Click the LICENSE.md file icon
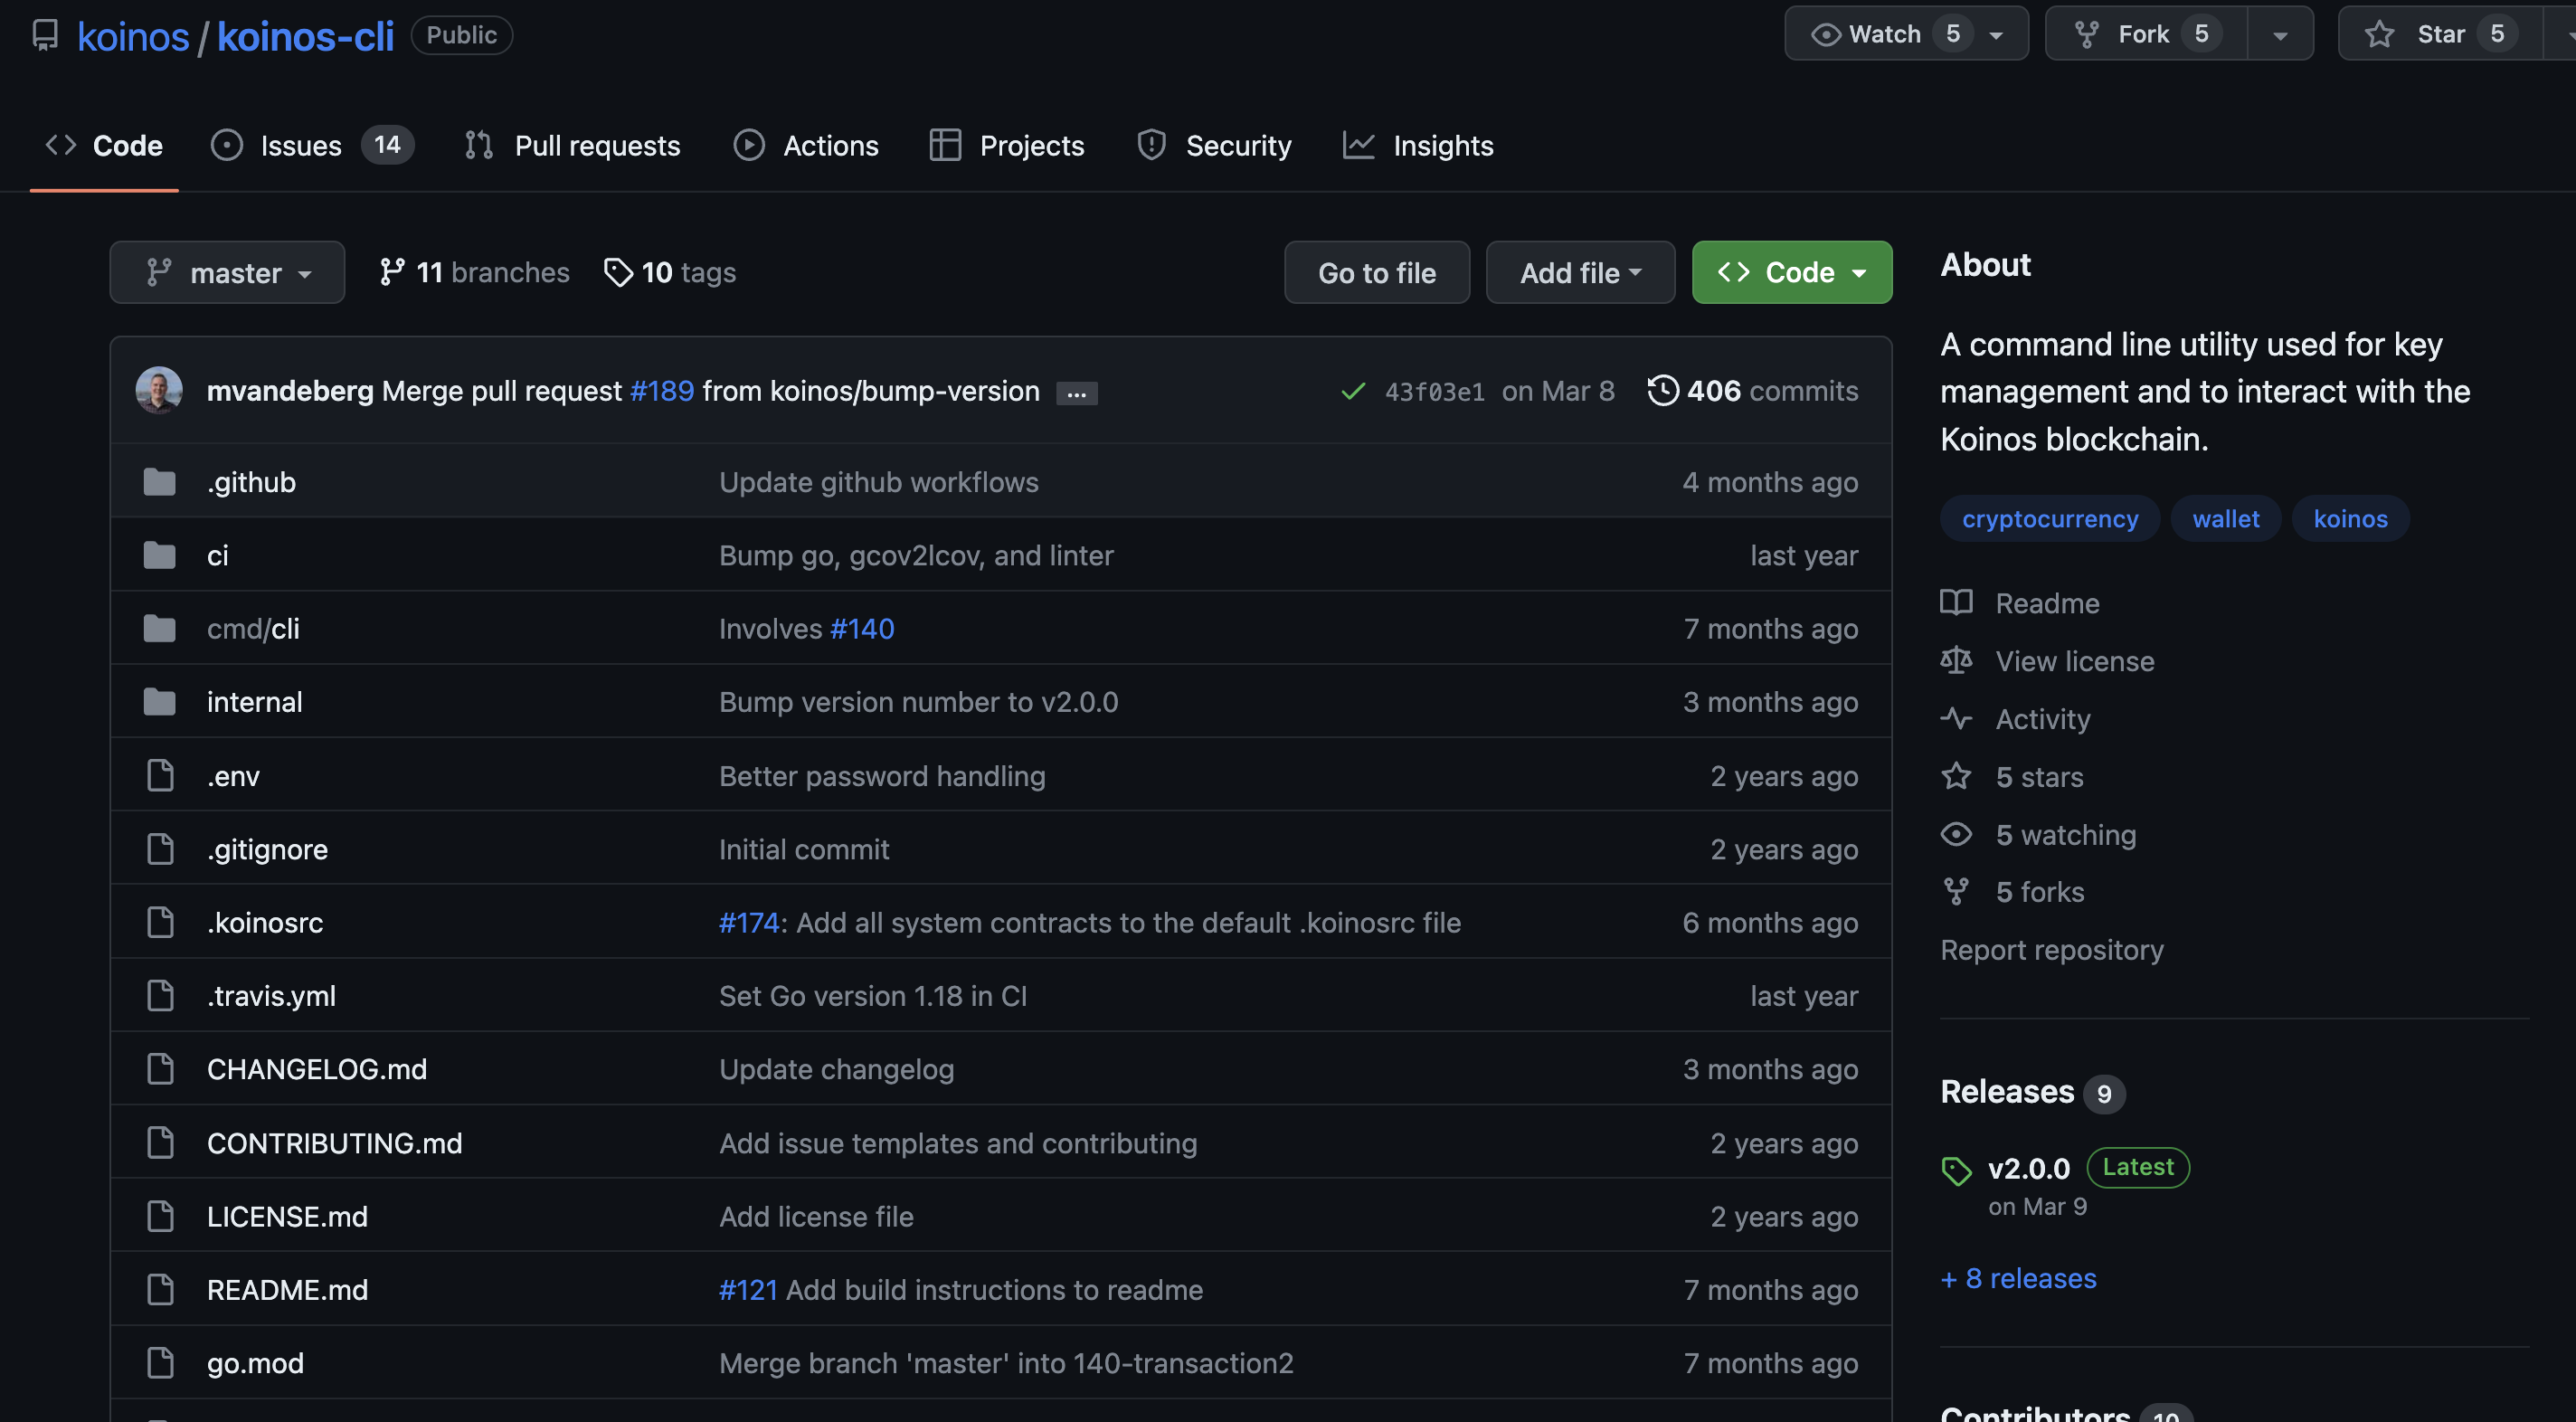 point(160,1216)
